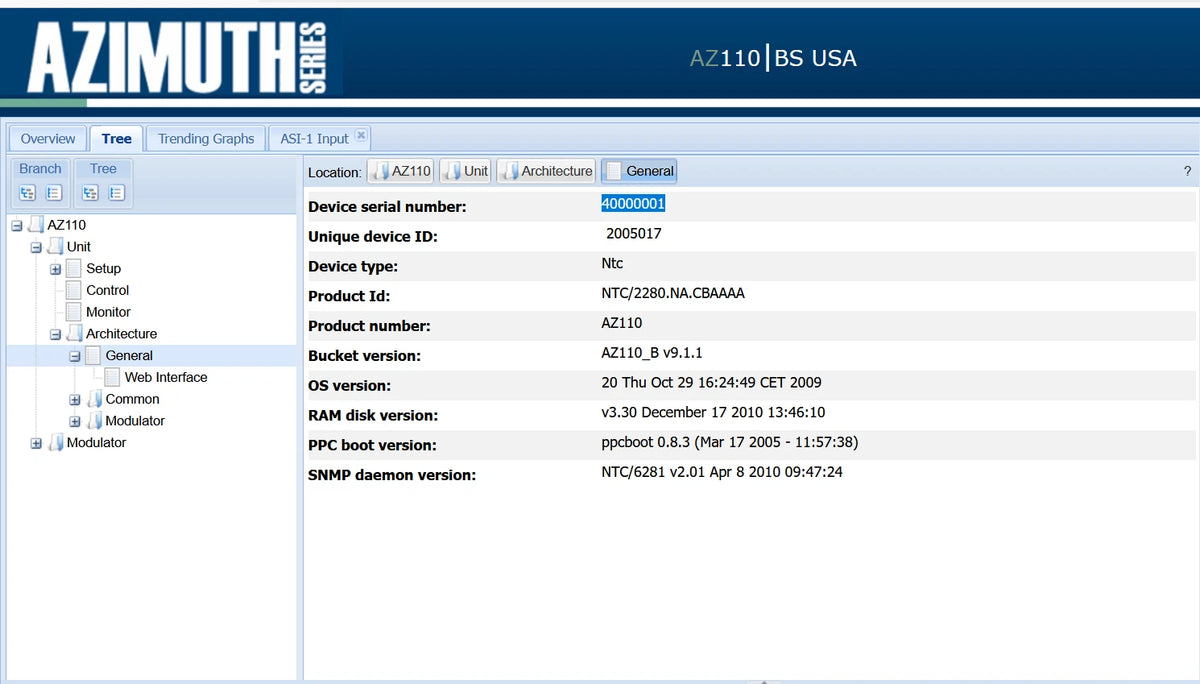The image size is (1200, 684).
Task: Select Setup label in the tree
Action: [103, 269]
